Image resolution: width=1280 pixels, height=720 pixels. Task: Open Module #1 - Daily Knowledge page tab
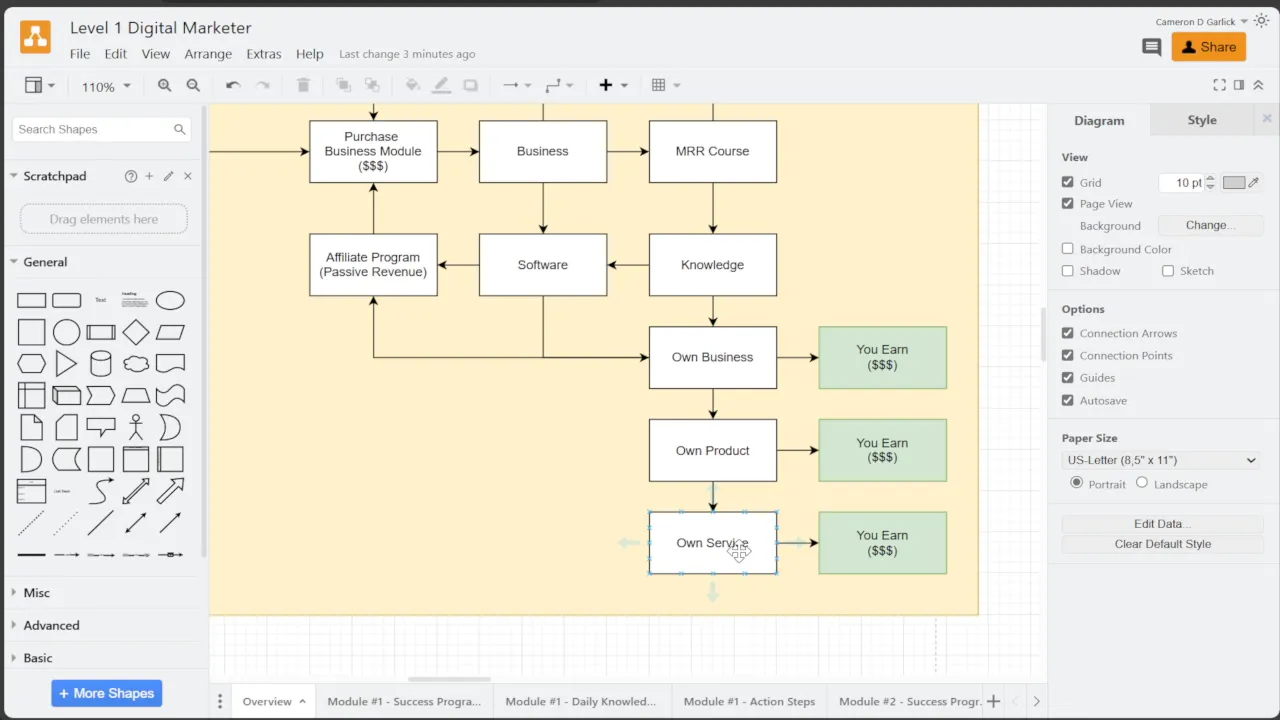(581, 701)
